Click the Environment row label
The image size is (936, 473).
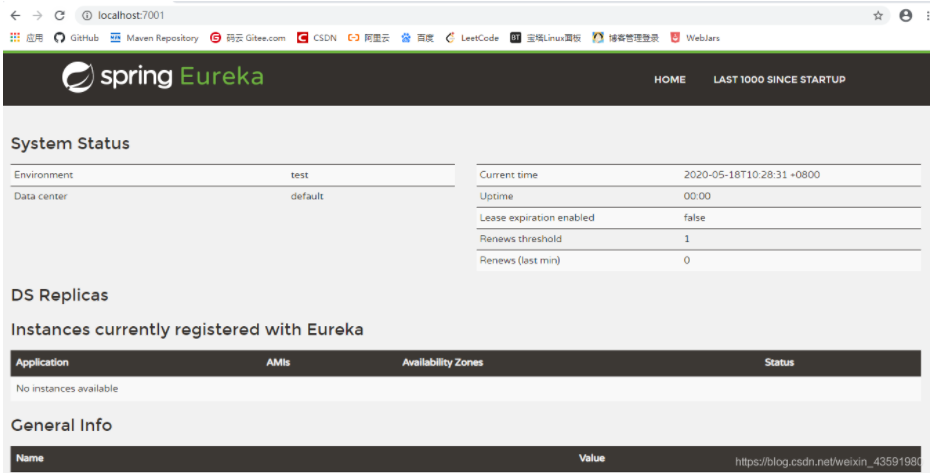coord(44,175)
